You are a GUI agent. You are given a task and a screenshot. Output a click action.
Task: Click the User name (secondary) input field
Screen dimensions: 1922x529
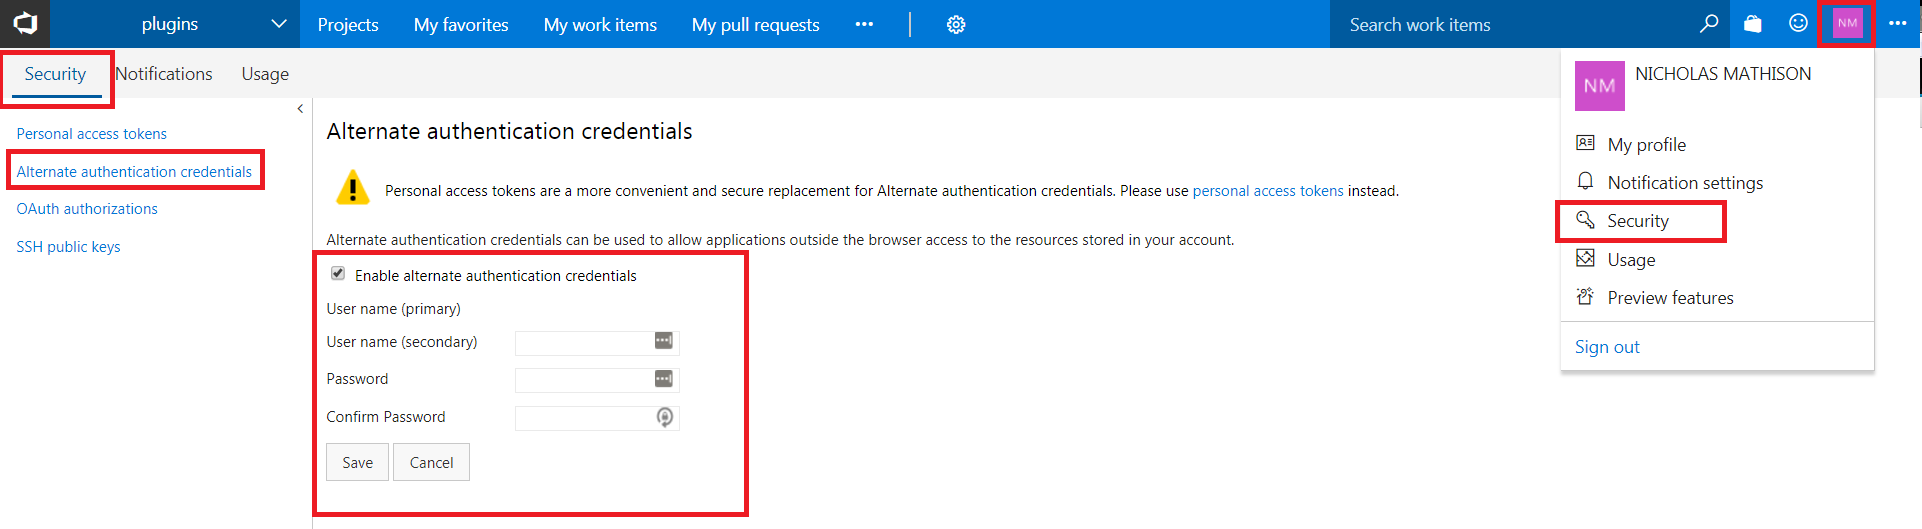tap(584, 342)
